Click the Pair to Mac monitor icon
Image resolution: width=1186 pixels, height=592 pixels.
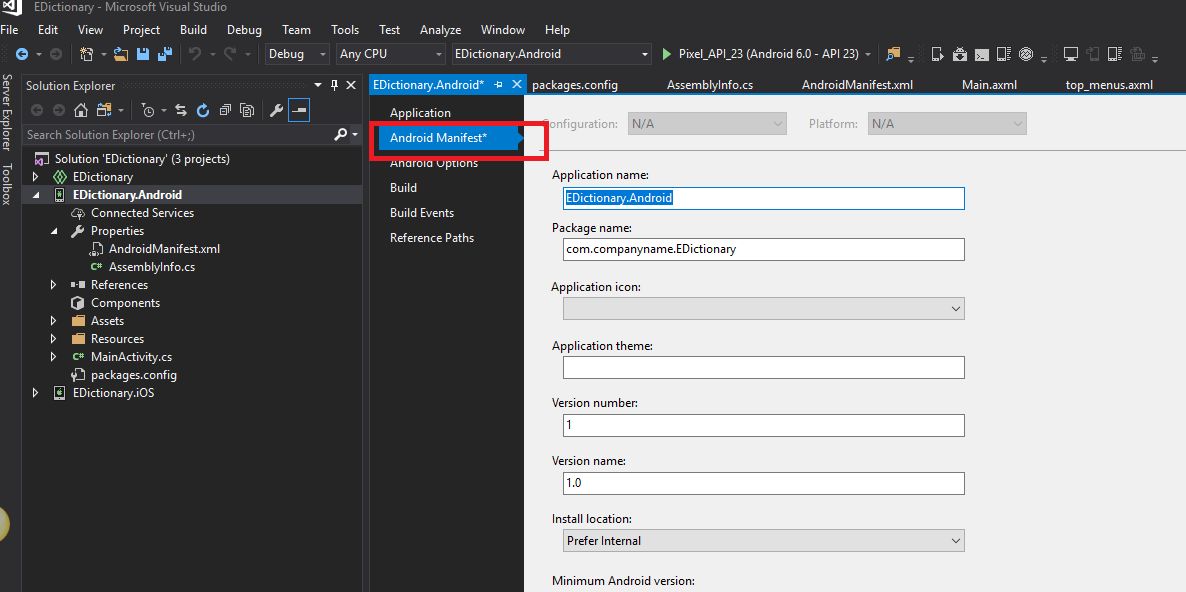click(x=1070, y=54)
